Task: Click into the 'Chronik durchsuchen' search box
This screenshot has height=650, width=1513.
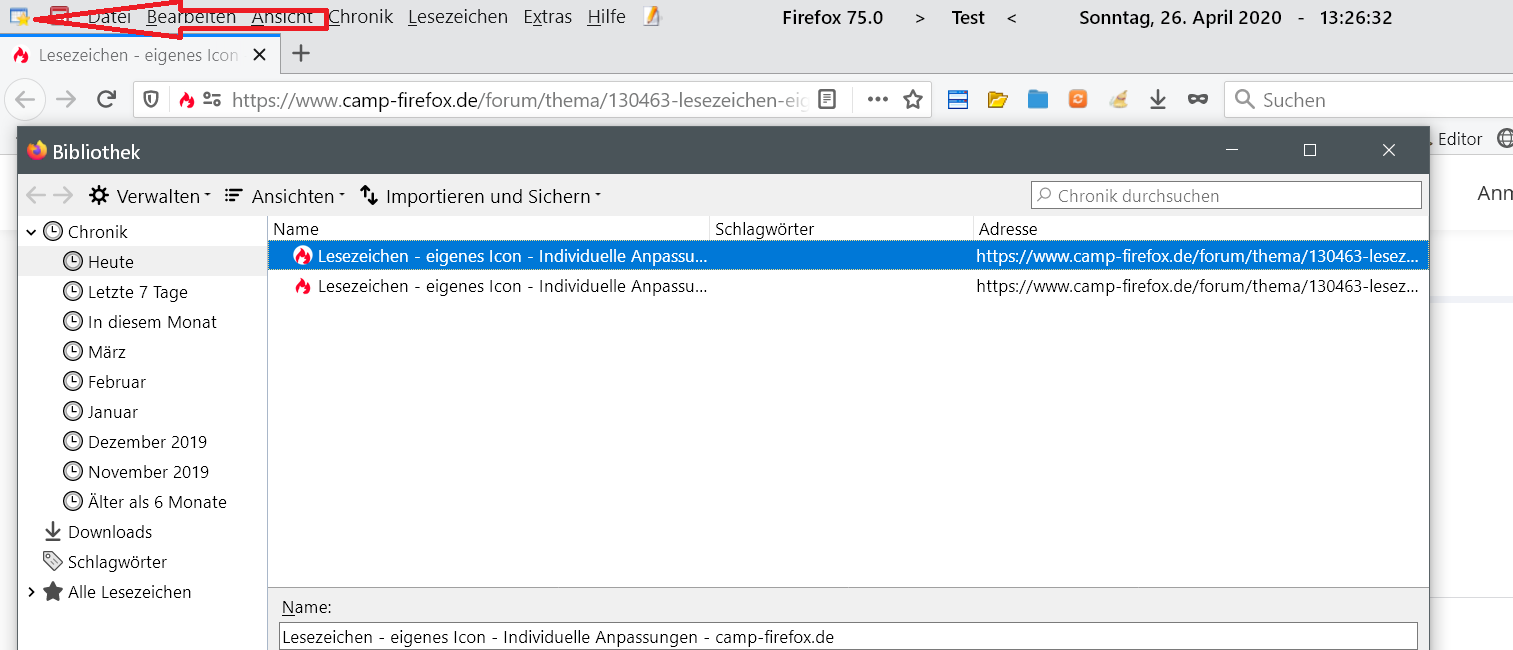Action: click(x=1226, y=195)
